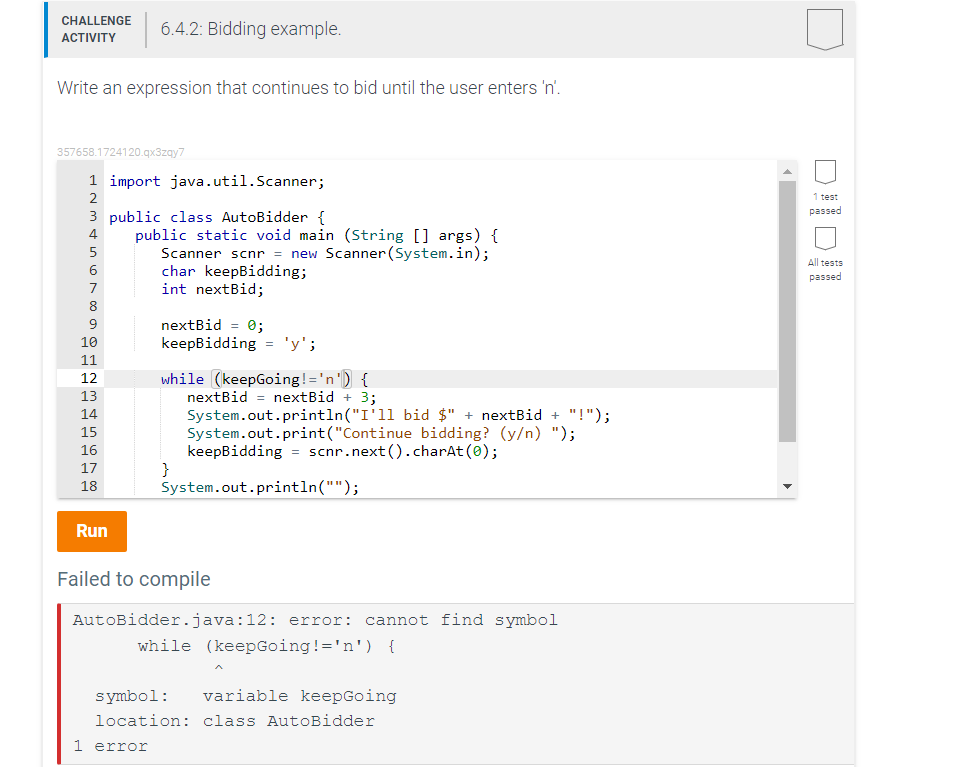Click the 'Failed to compile' heading
This screenshot has width=958, height=767.
(x=133, y=579)
